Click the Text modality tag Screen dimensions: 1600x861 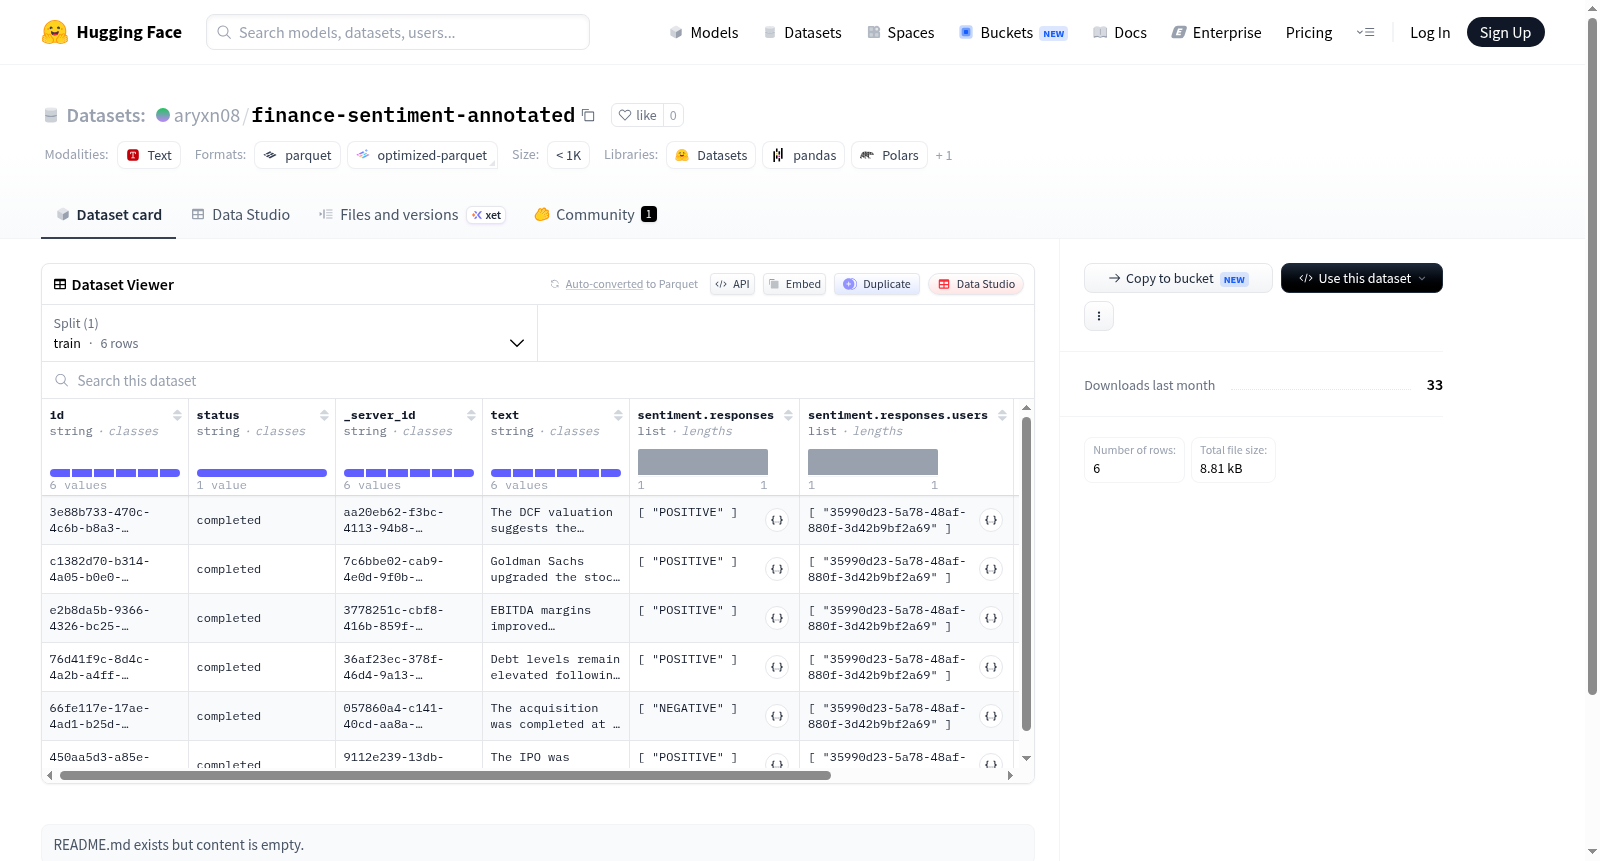click(149, 155)
